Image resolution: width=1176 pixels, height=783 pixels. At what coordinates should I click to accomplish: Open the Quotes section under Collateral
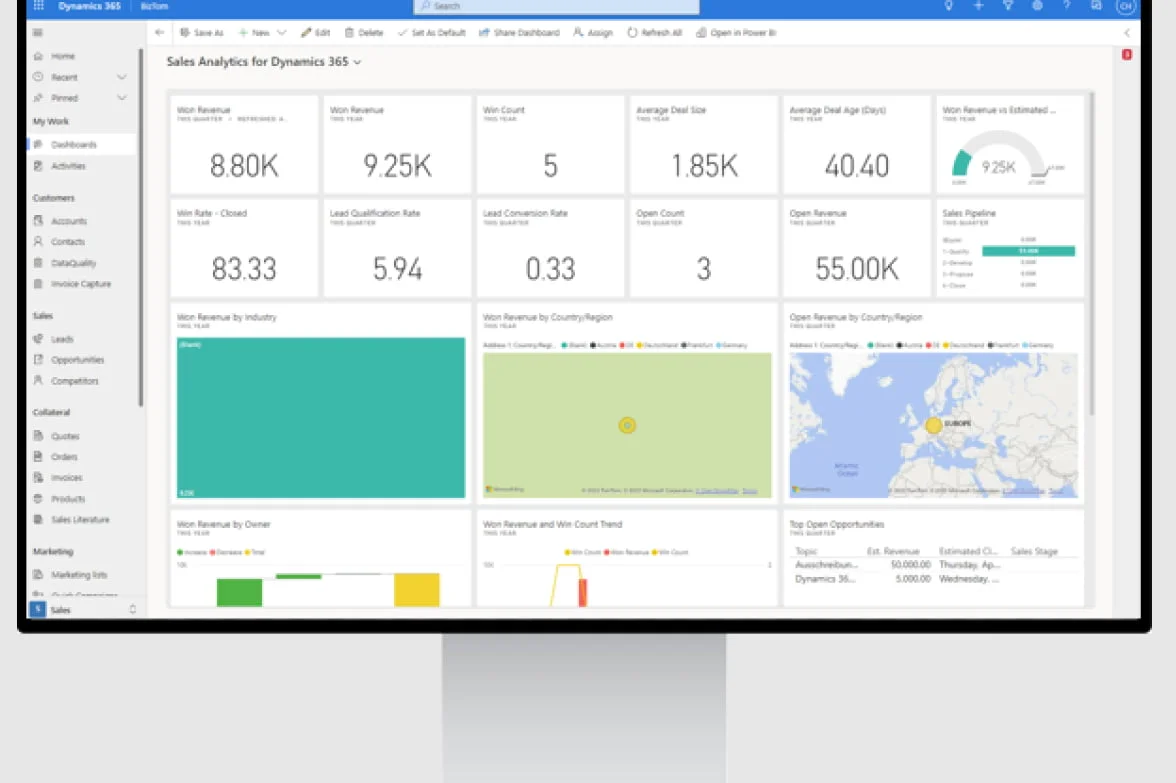pos(65,435)
